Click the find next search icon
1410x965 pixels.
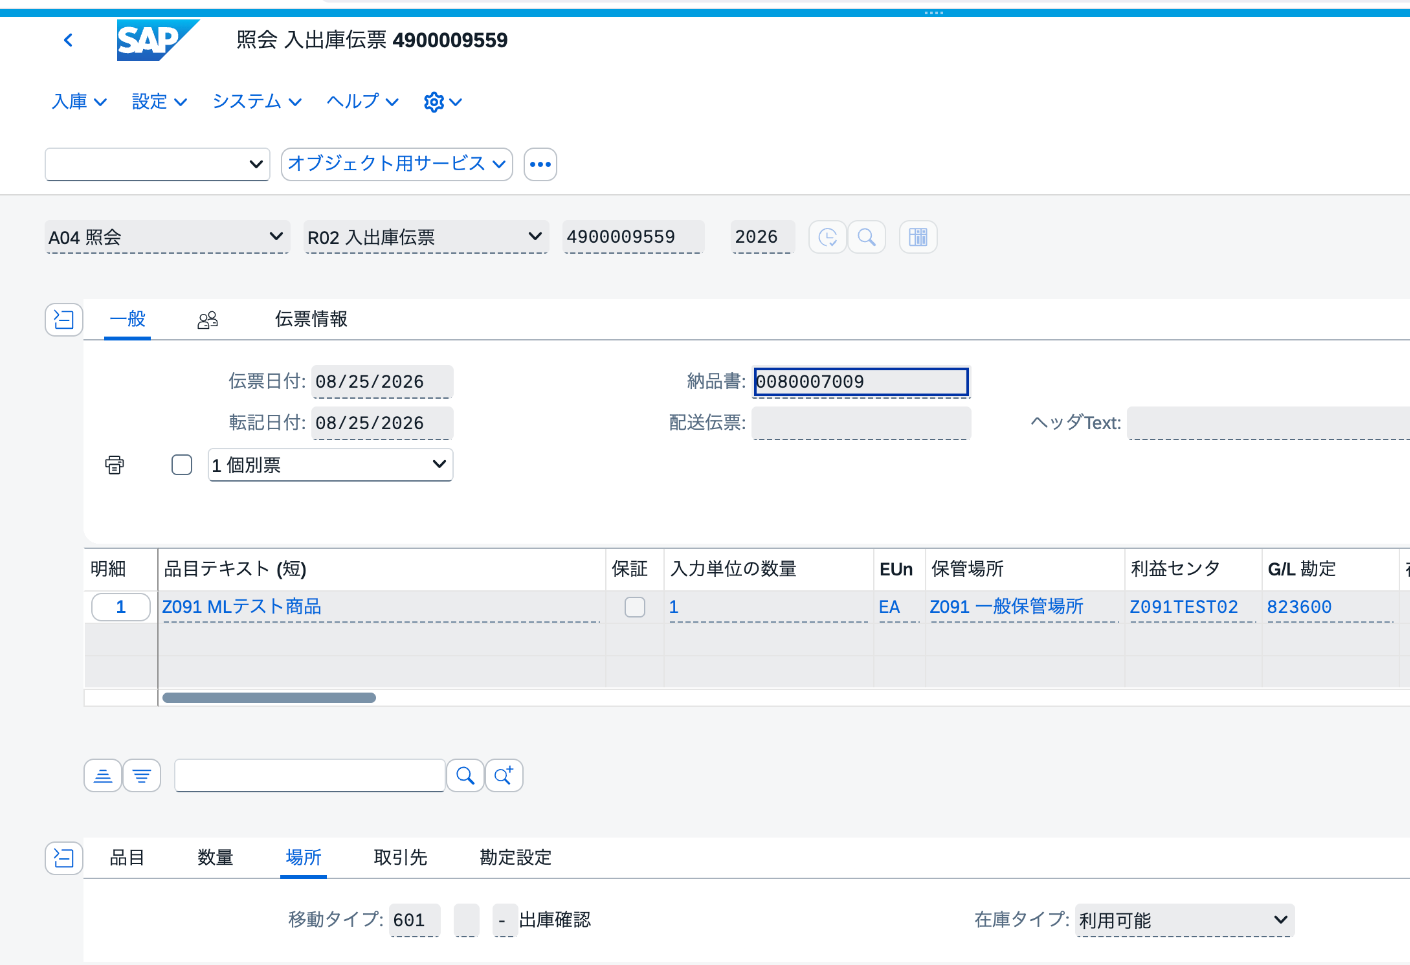(504, 775)
